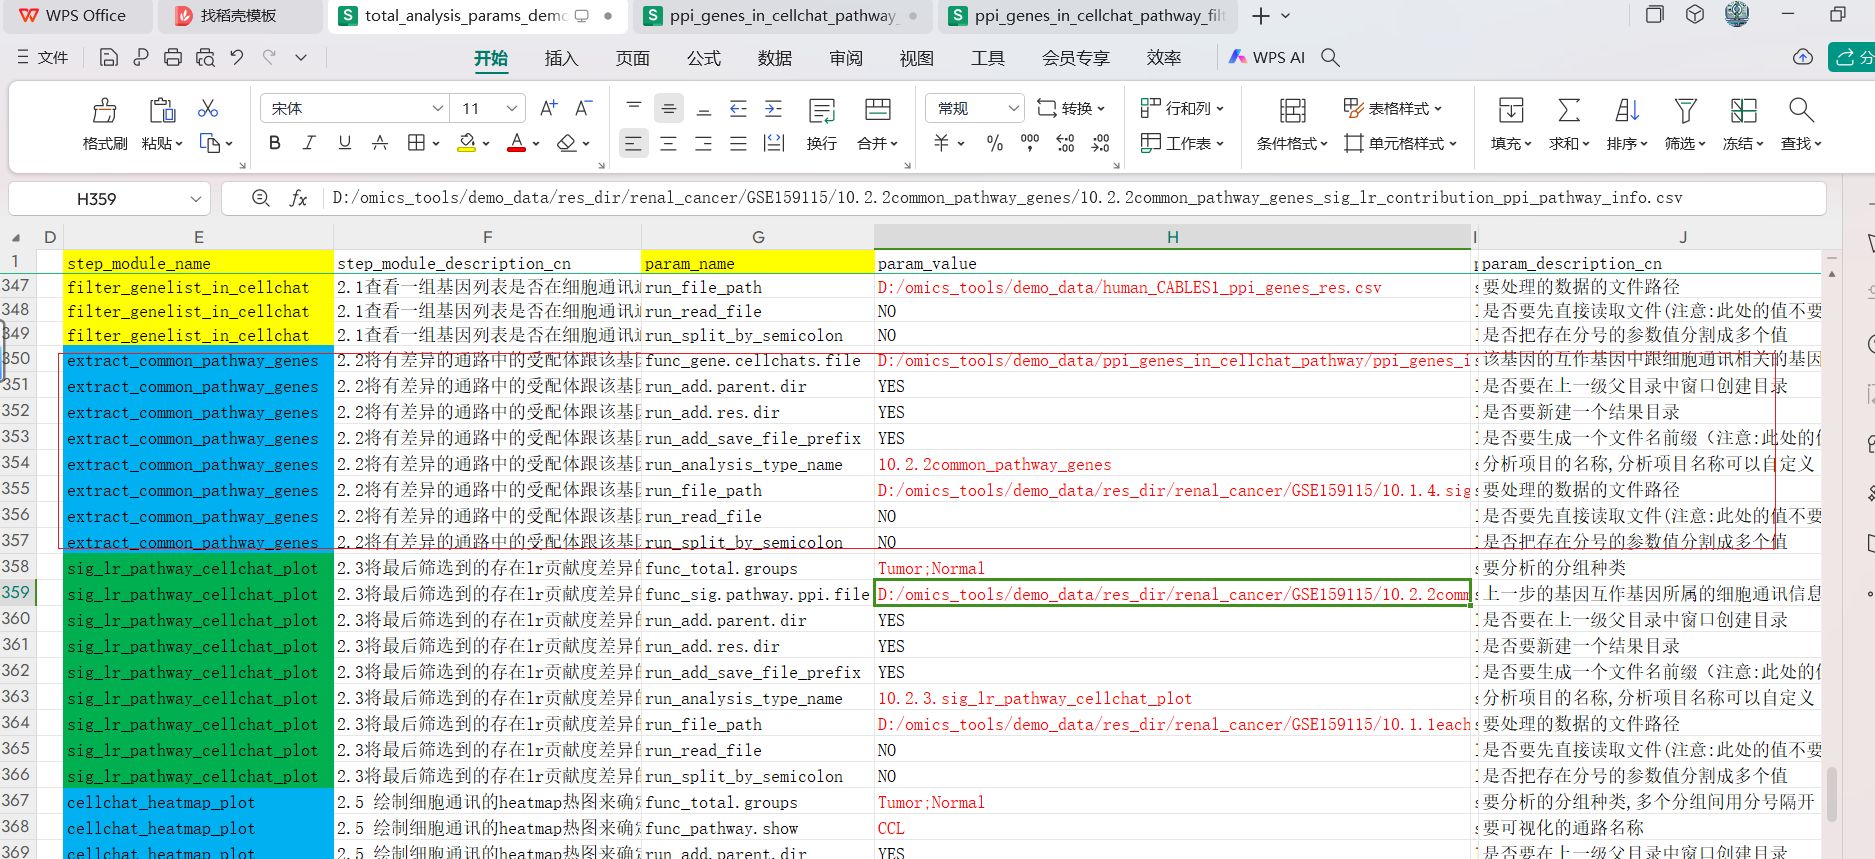Click the Sort (排序) icon
The height and width of the screenshot is (859, 1875).
[1627, 110]
